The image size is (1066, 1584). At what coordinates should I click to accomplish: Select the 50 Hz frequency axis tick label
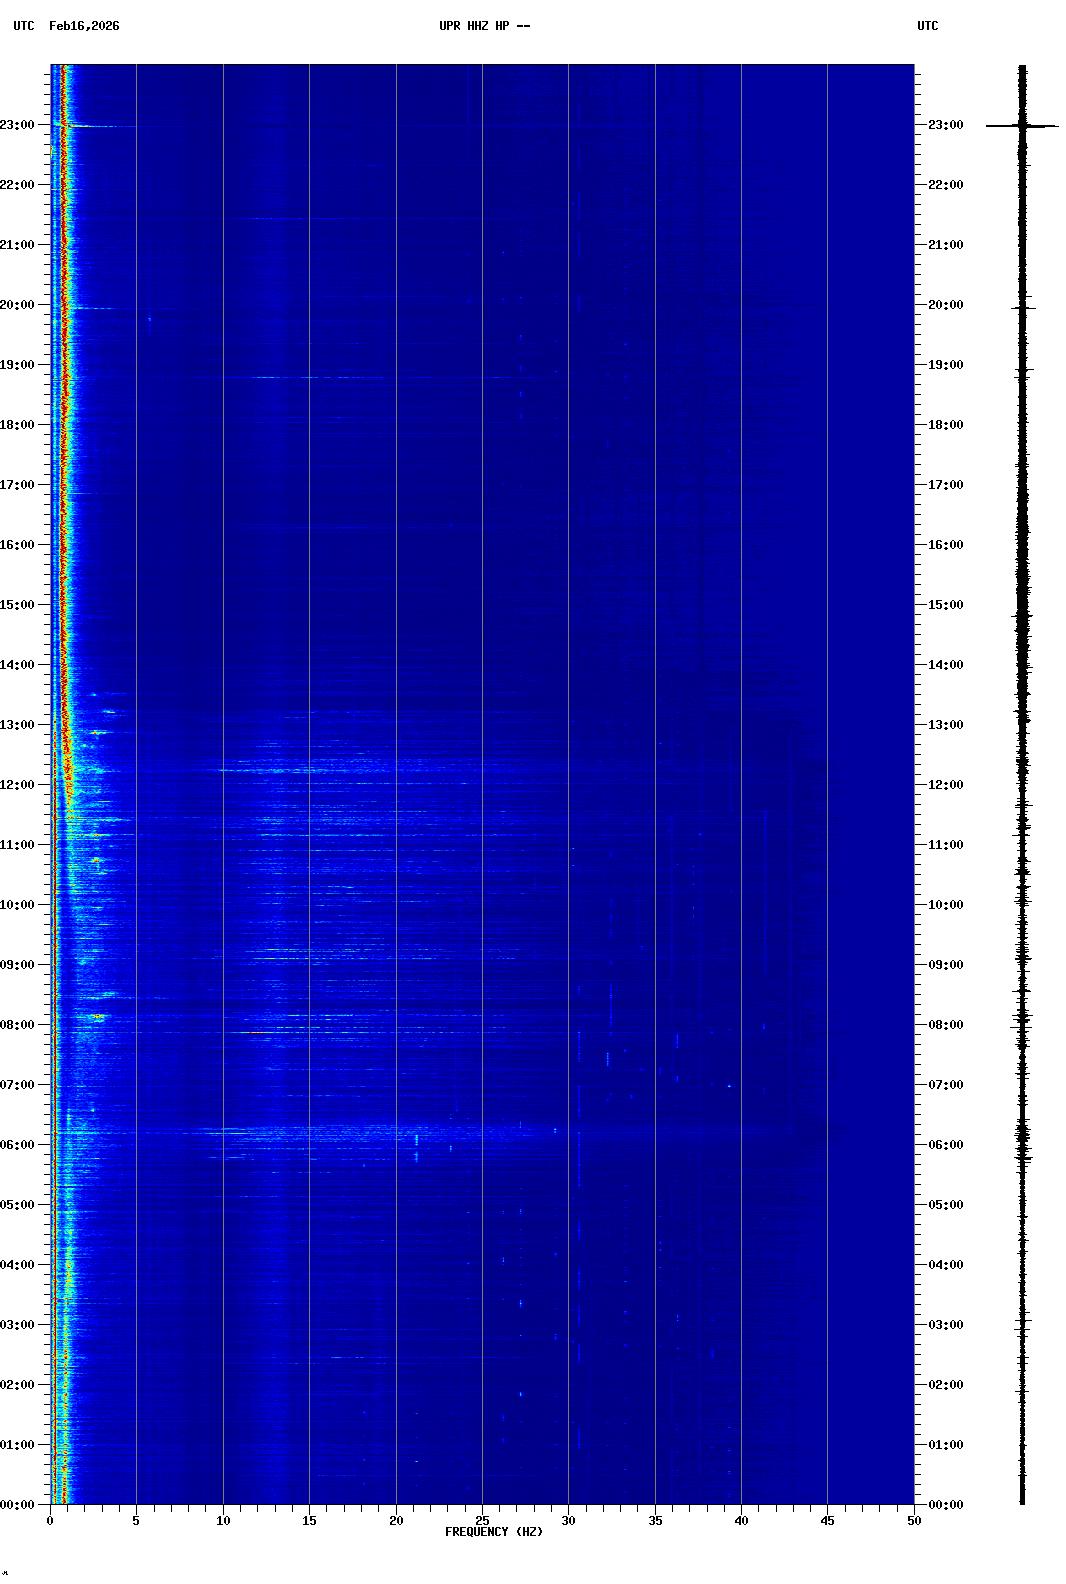914,1521
